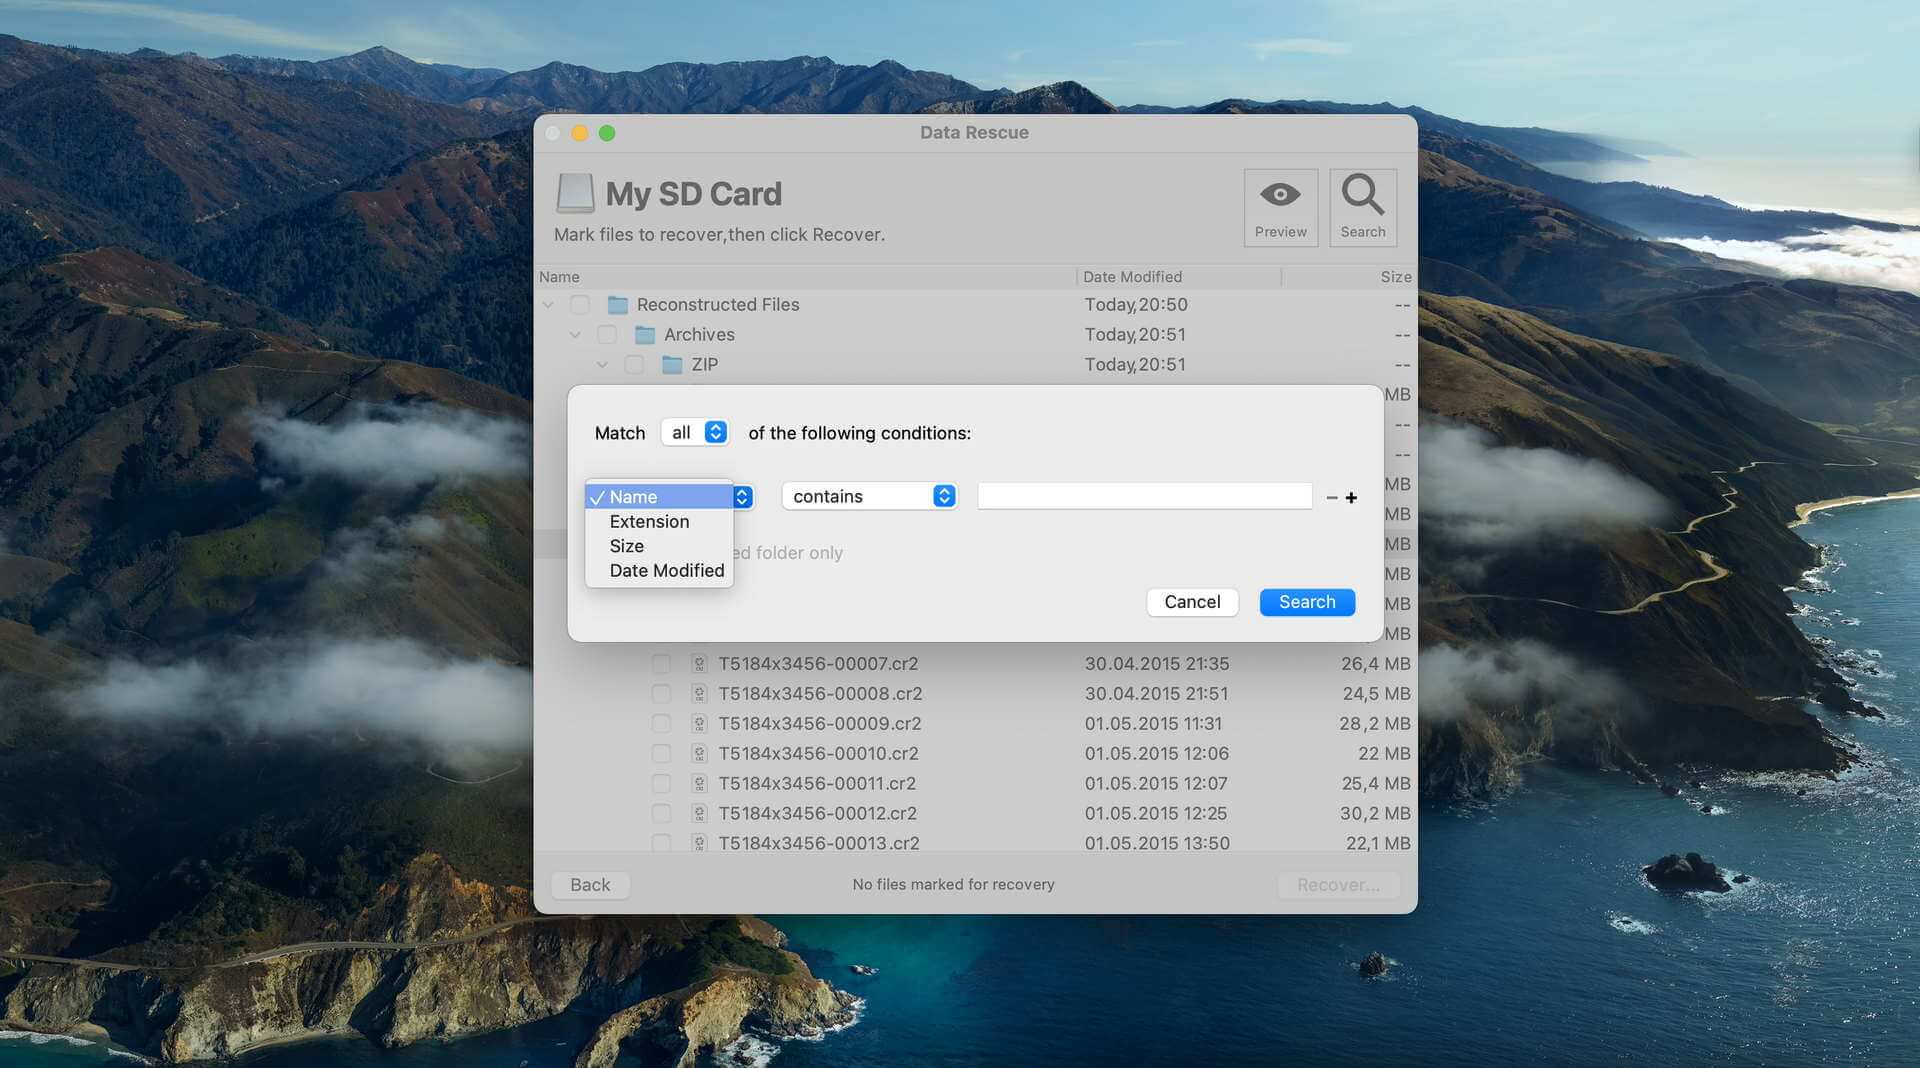
Task: Click file icon of T5184x3456-00007.cr2
Action: [699, 664]
